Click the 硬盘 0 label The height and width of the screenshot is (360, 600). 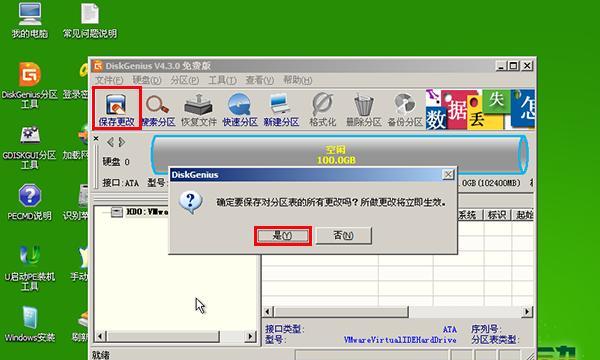[x=116, y=162]
